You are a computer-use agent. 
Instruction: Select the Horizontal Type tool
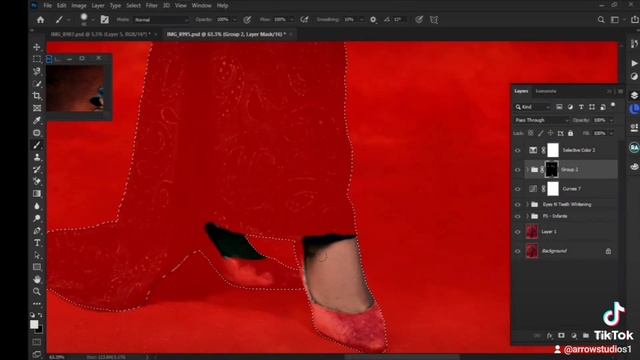point(37,242)
